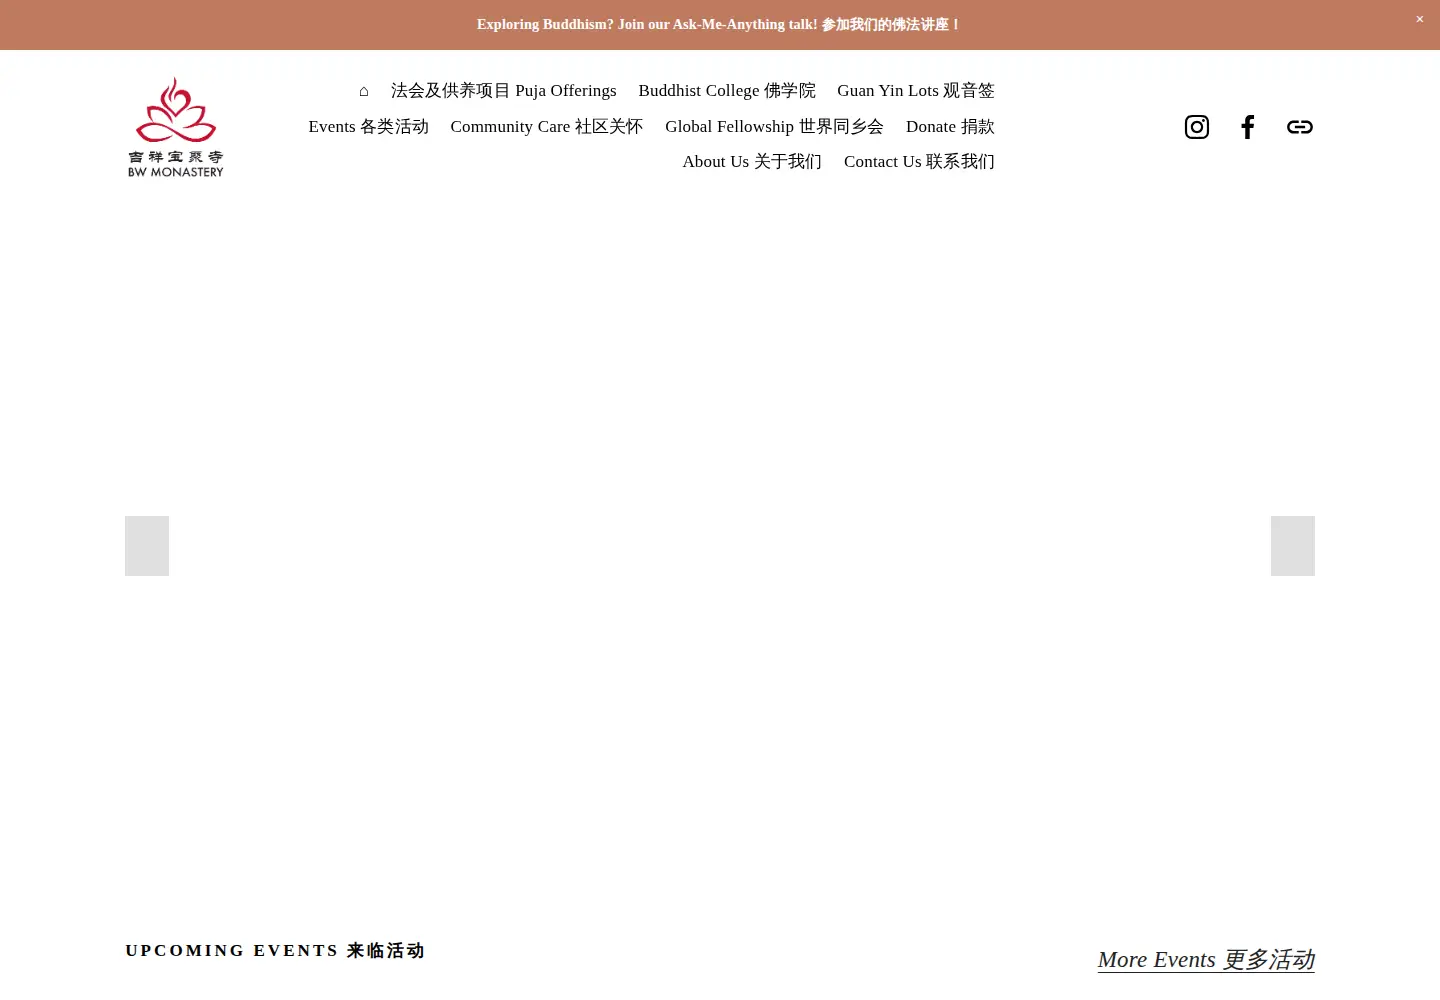Click the Upcoming Events 来临活动 heading
This screenshot has height=1000, width=1440.
[275, 951]
